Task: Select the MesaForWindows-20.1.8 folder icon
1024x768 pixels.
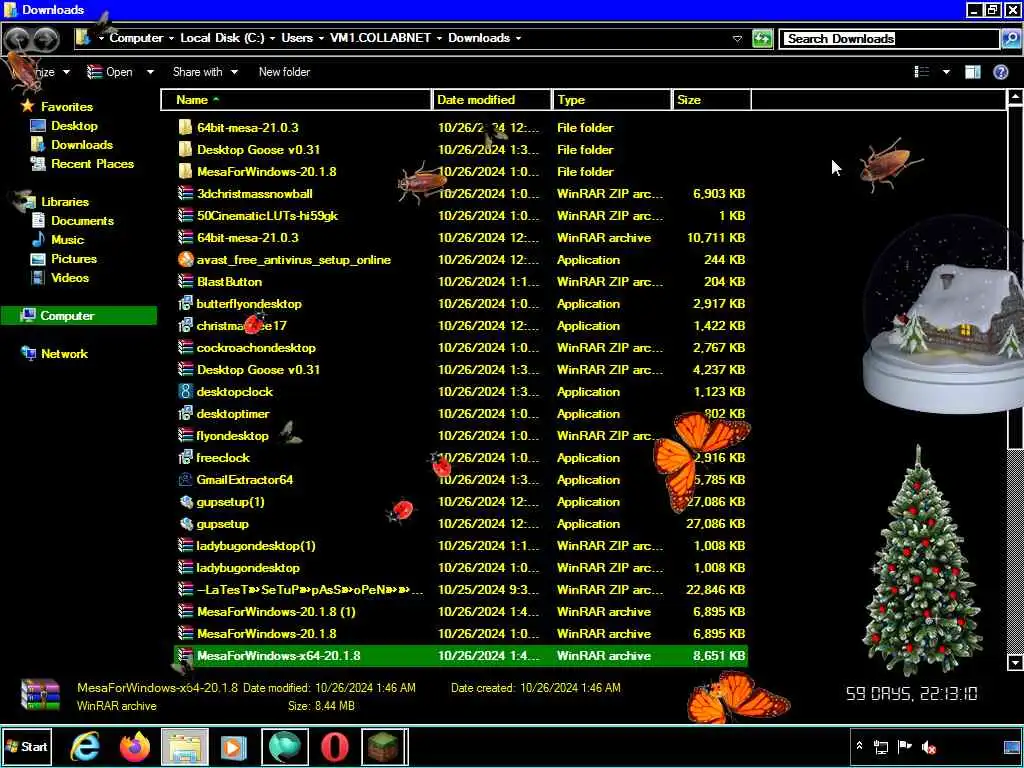Action: [185, 171]
